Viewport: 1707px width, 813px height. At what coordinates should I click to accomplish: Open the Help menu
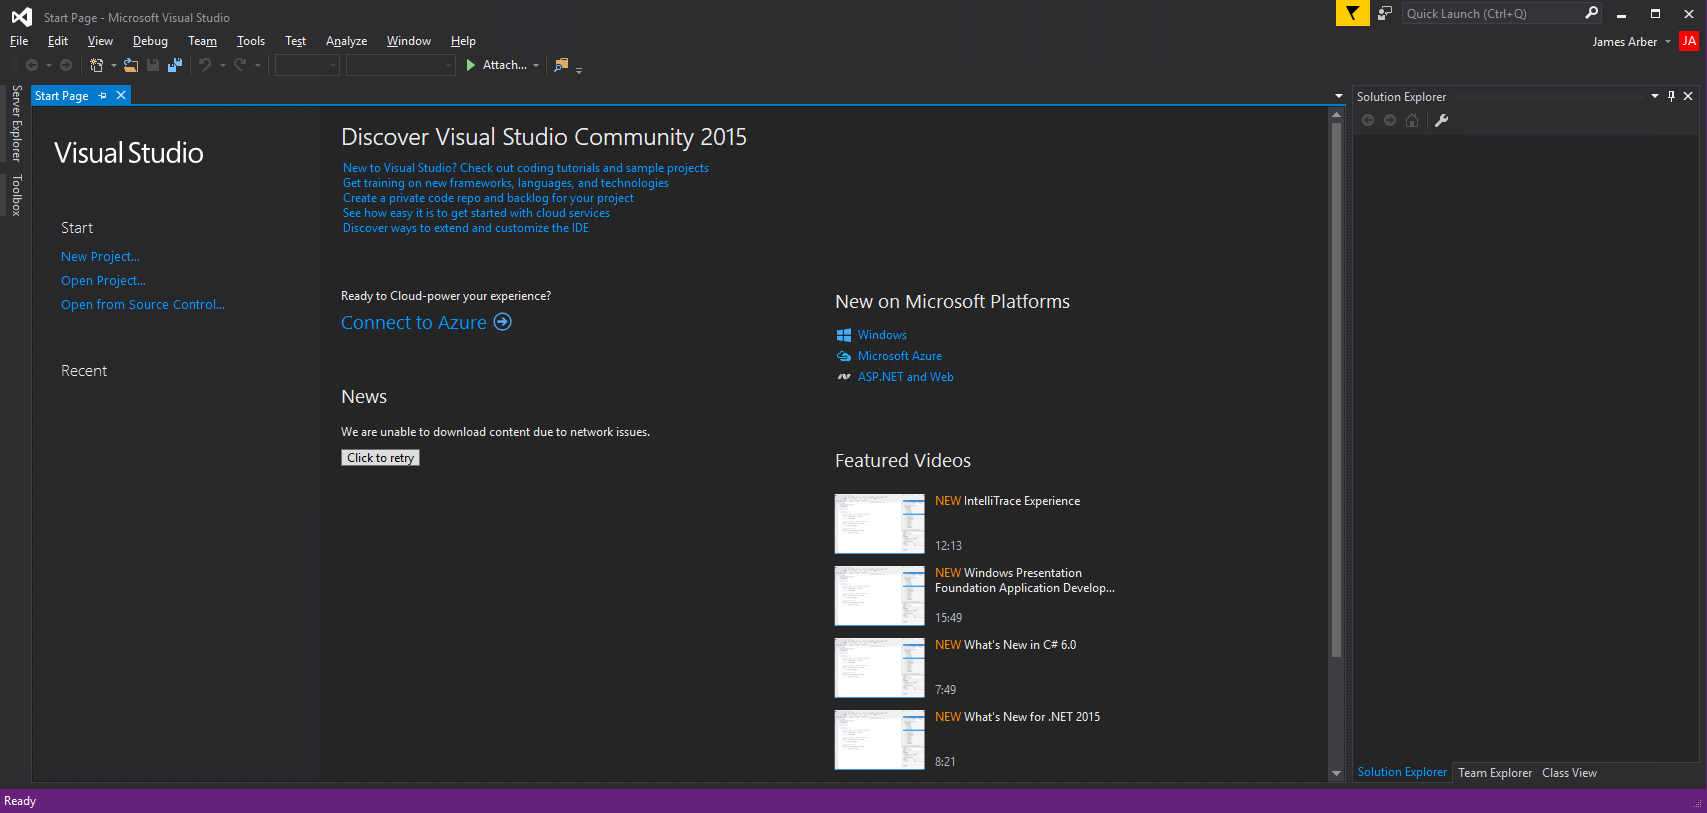coord(463,41)
